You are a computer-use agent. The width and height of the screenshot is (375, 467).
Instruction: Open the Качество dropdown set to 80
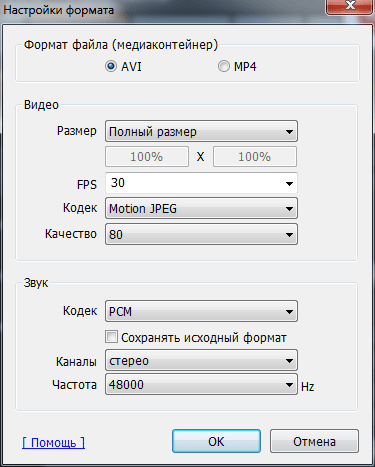tap(201, 234)
